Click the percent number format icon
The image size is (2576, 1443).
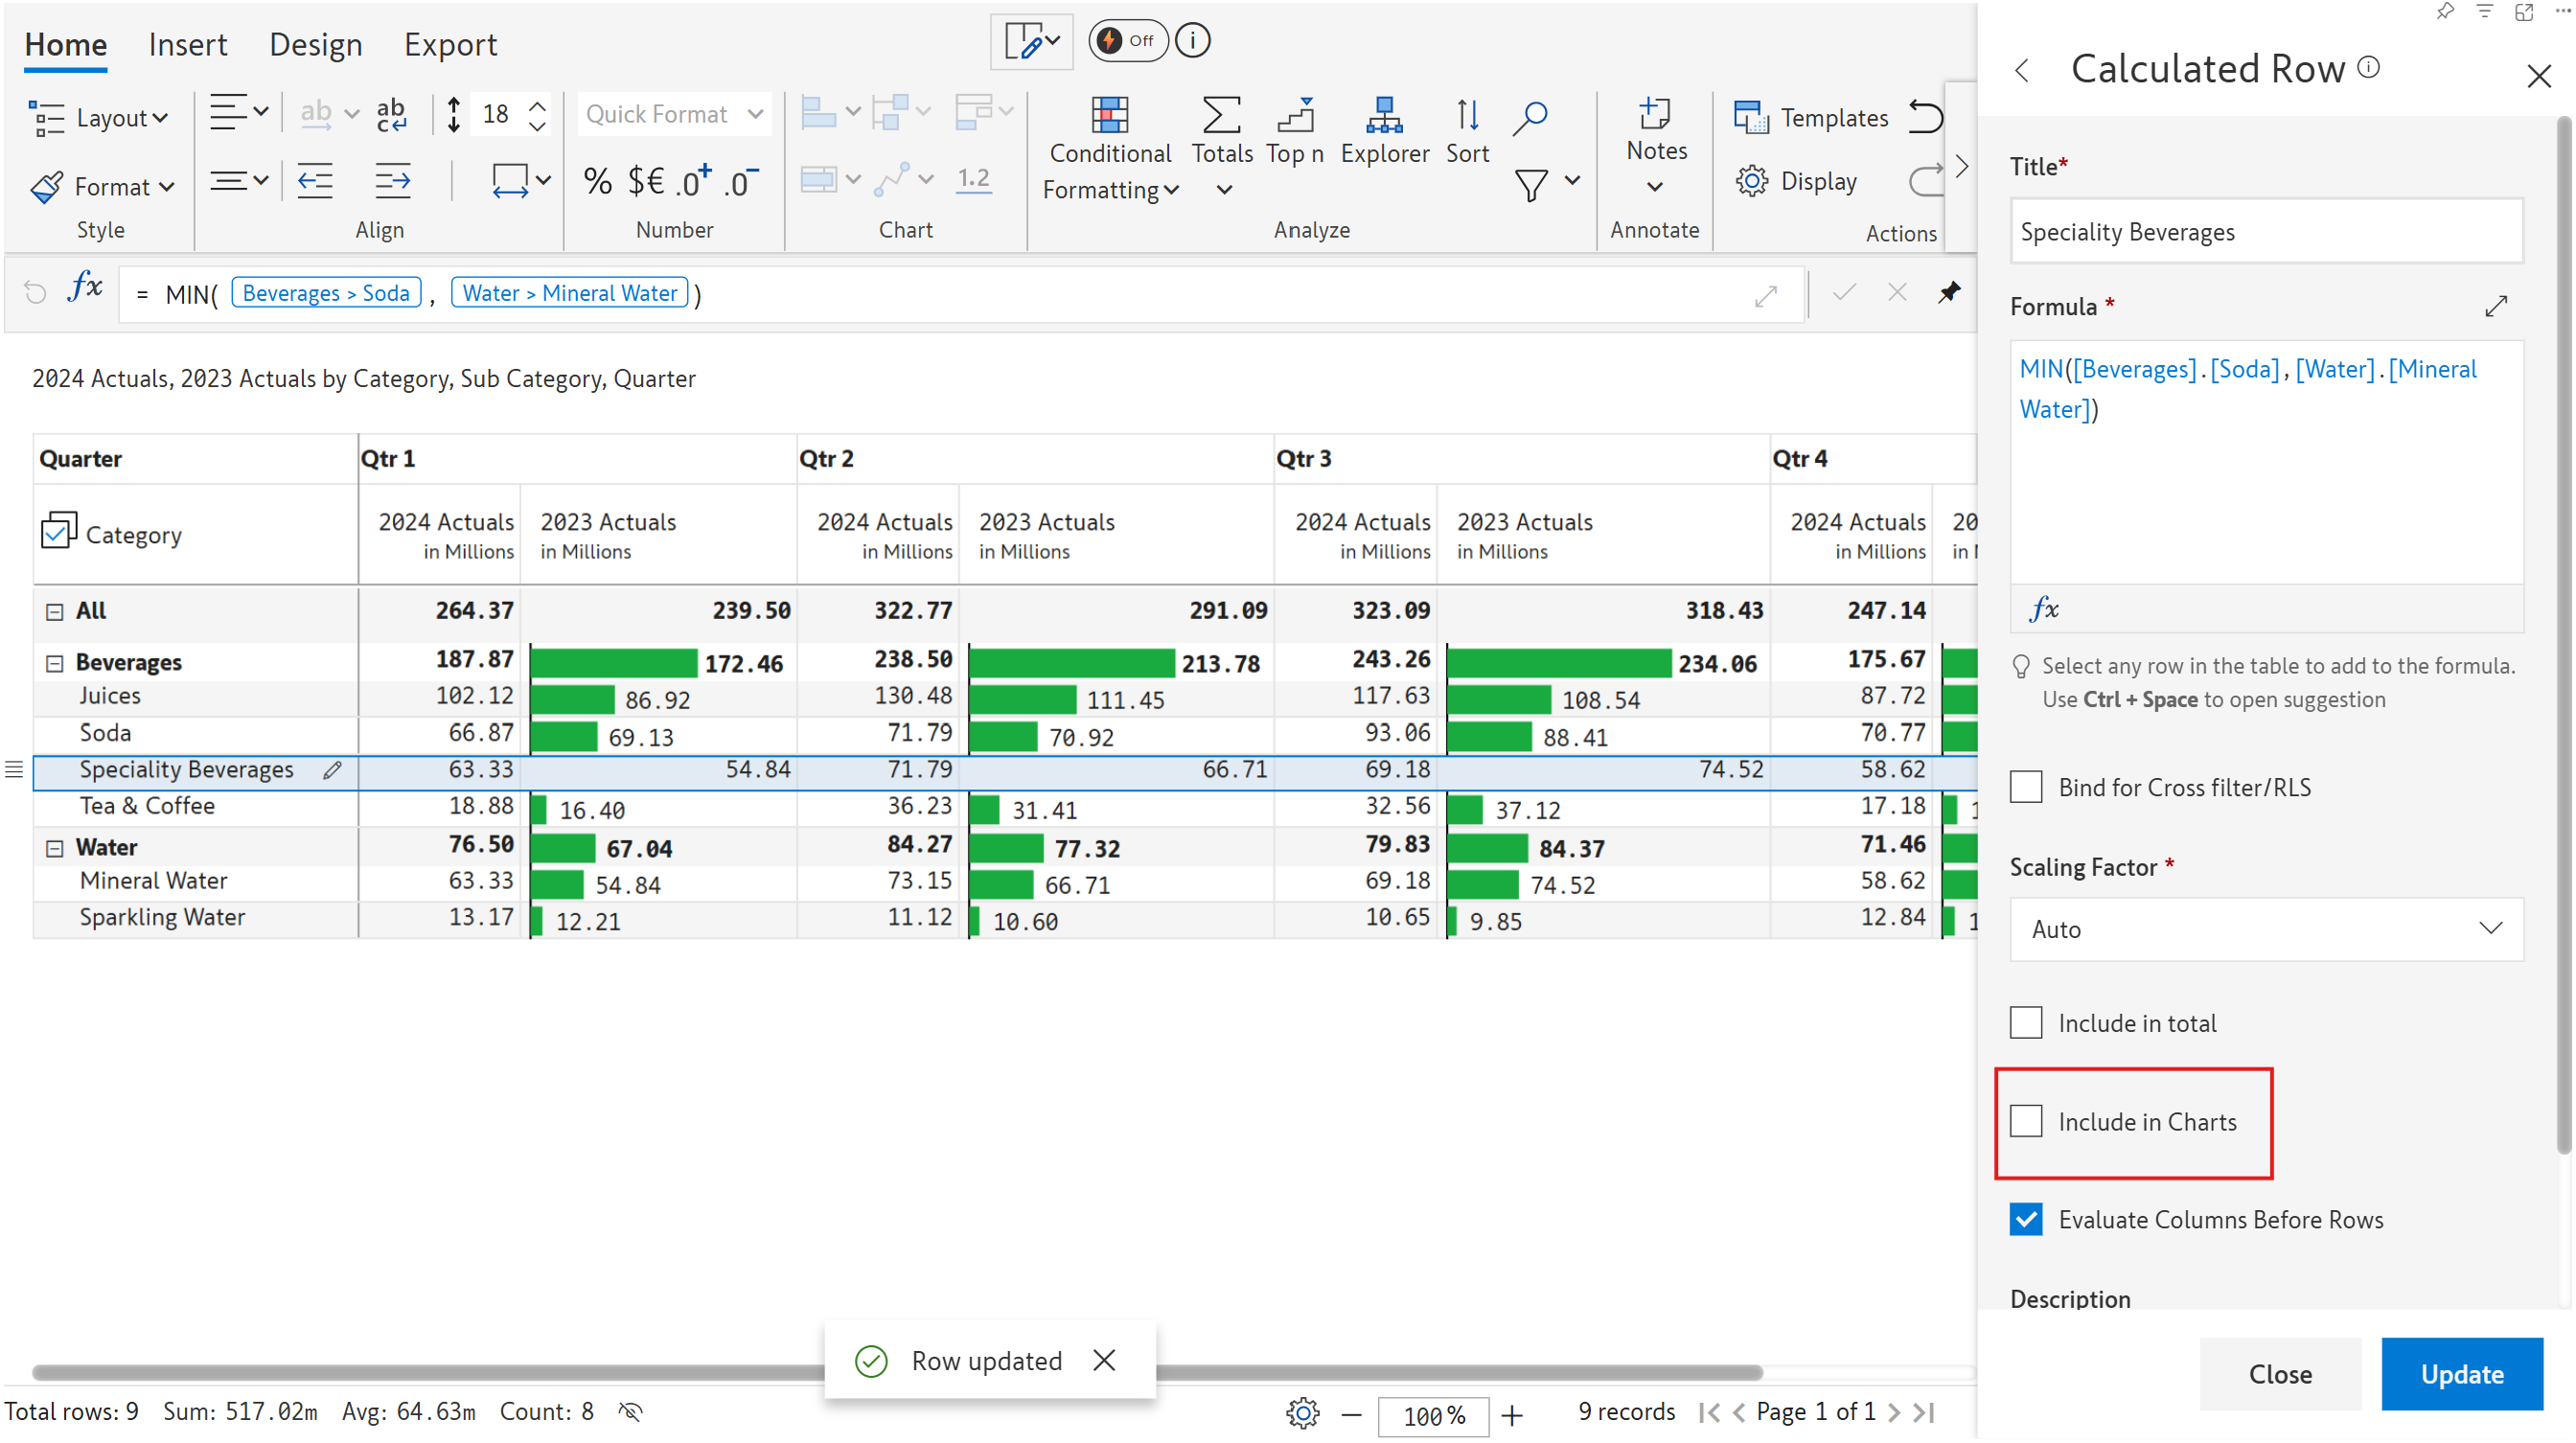pos(597,181)
